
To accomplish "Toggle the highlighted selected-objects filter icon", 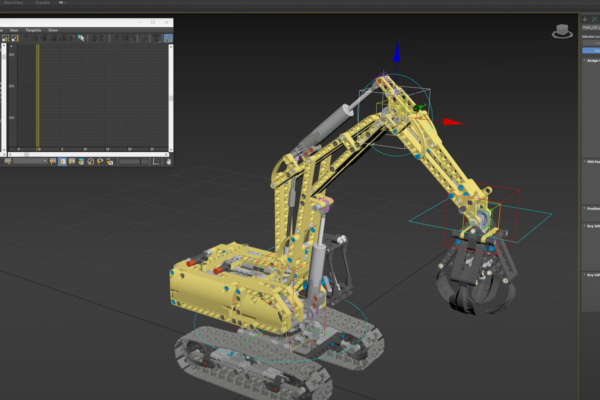I will 62,162.
